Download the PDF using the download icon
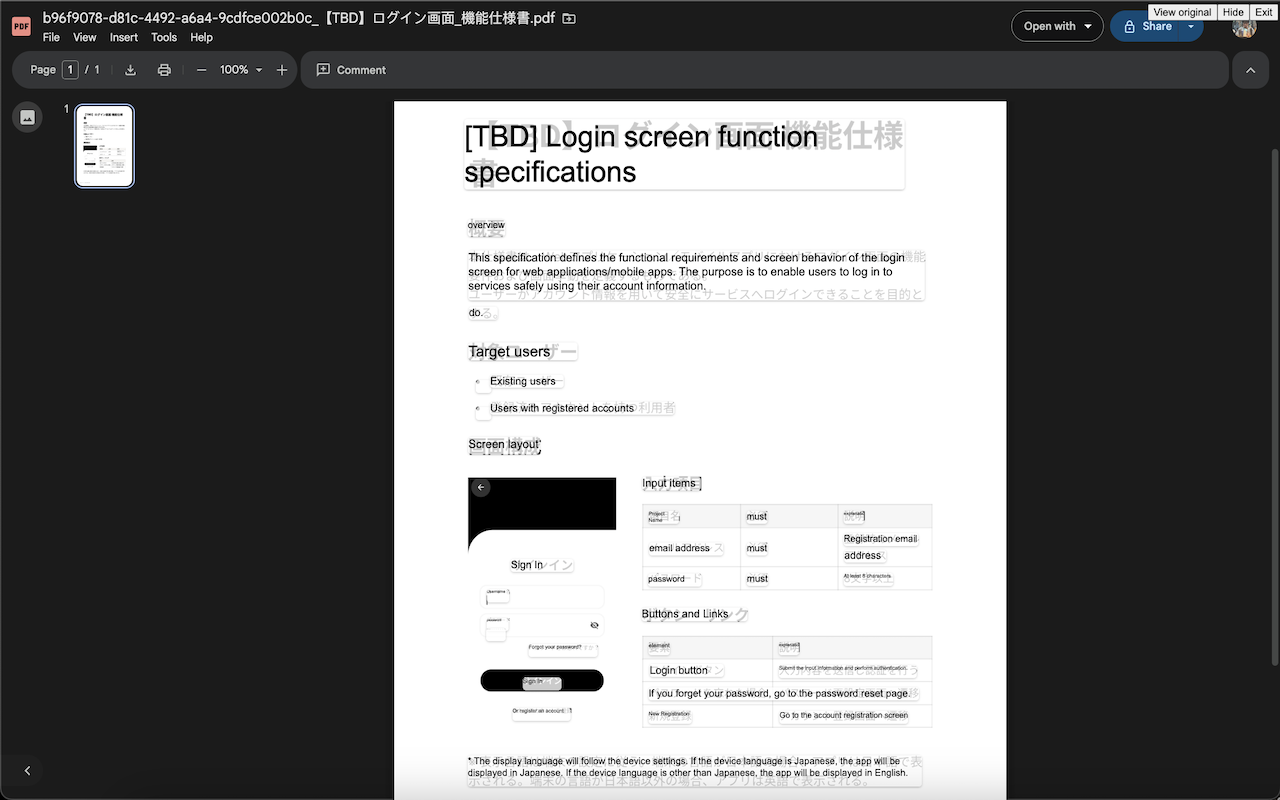 point(130,70)
